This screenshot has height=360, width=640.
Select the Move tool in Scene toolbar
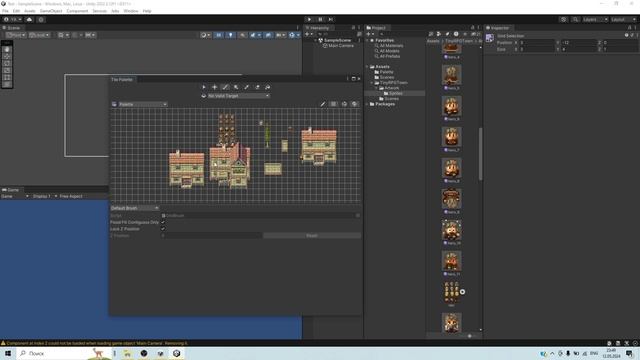coord(7,56)
